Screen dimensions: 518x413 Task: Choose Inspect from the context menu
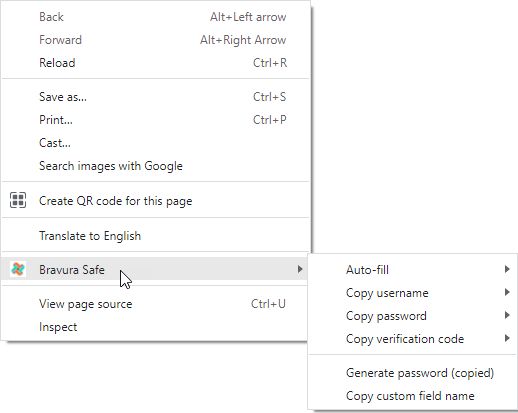coord(155,327)
